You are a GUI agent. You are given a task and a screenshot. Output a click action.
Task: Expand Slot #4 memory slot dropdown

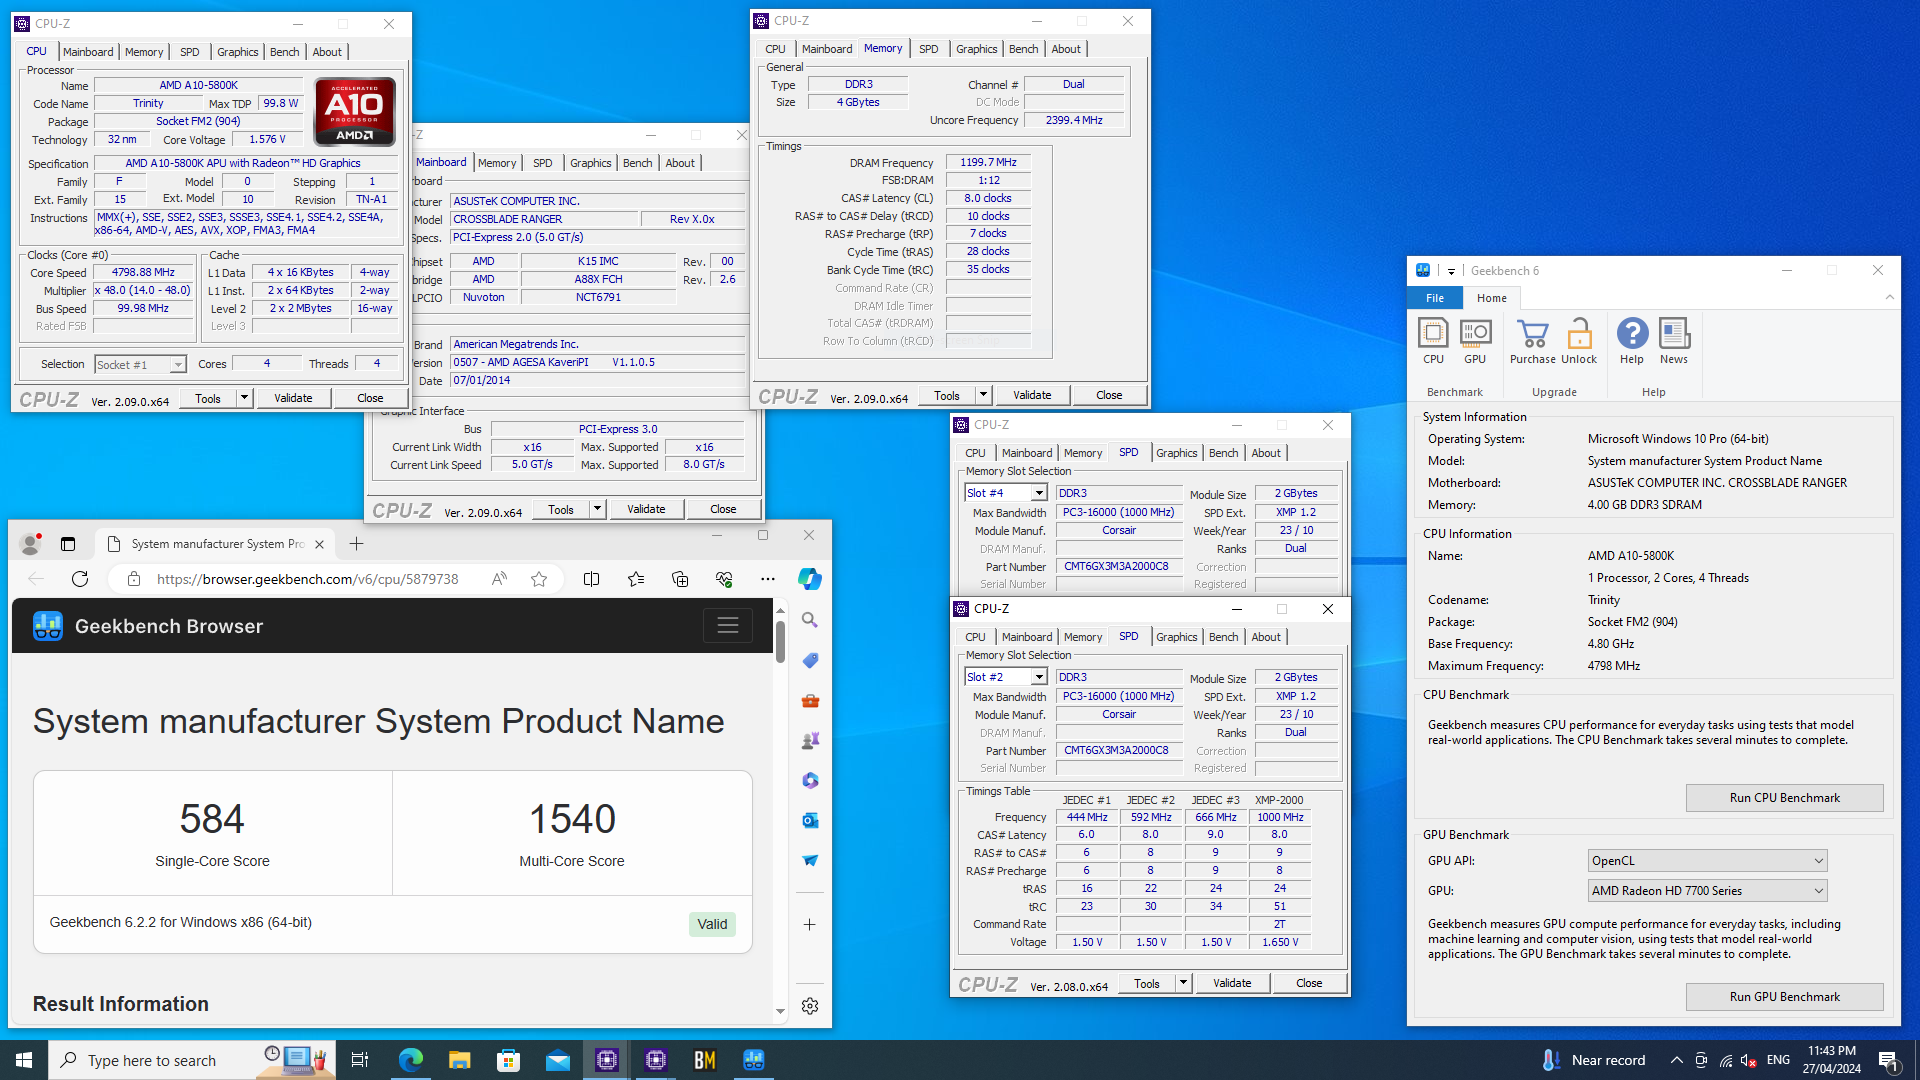(x=1039, y=493)
